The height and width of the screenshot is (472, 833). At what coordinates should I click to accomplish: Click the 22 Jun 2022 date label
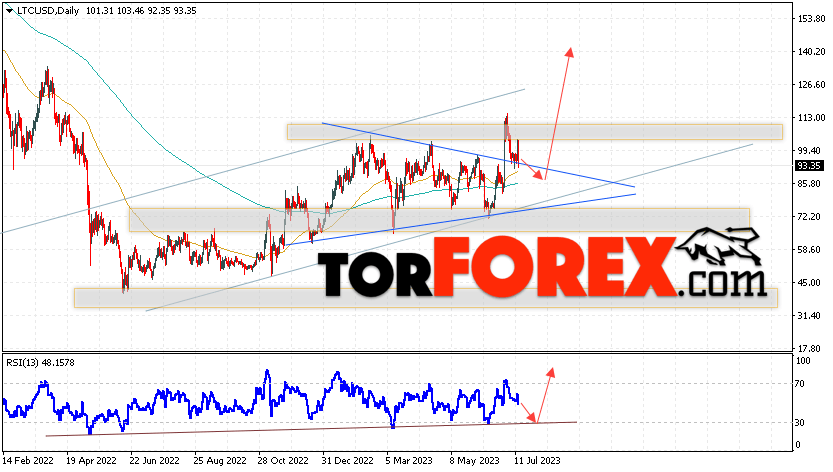point(155,460)
